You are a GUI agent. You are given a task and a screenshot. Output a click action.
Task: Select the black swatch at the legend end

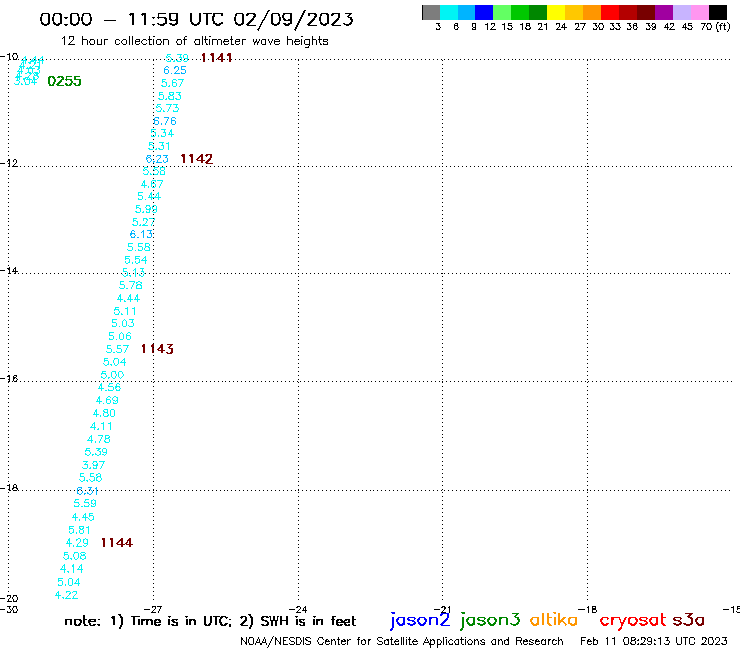coord(718,12)
